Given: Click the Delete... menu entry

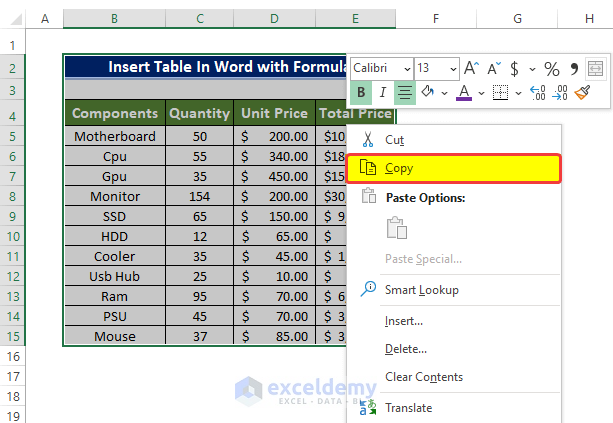Looking at the screenshot, I should (405, 349).
